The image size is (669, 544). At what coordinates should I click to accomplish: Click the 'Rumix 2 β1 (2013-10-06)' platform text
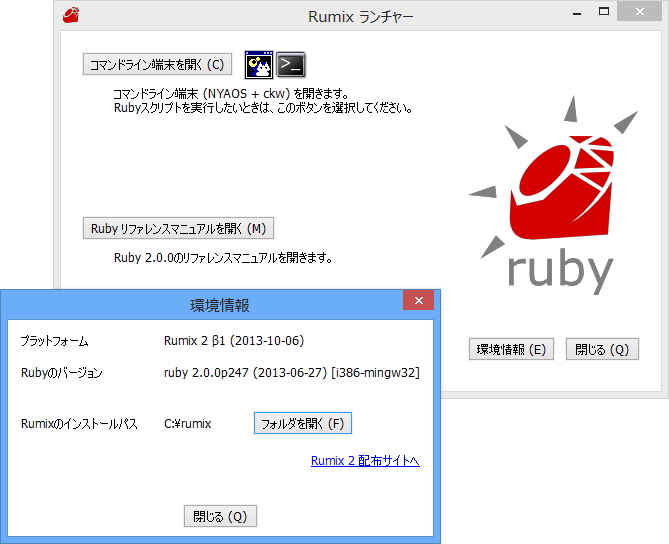[234, 341]
